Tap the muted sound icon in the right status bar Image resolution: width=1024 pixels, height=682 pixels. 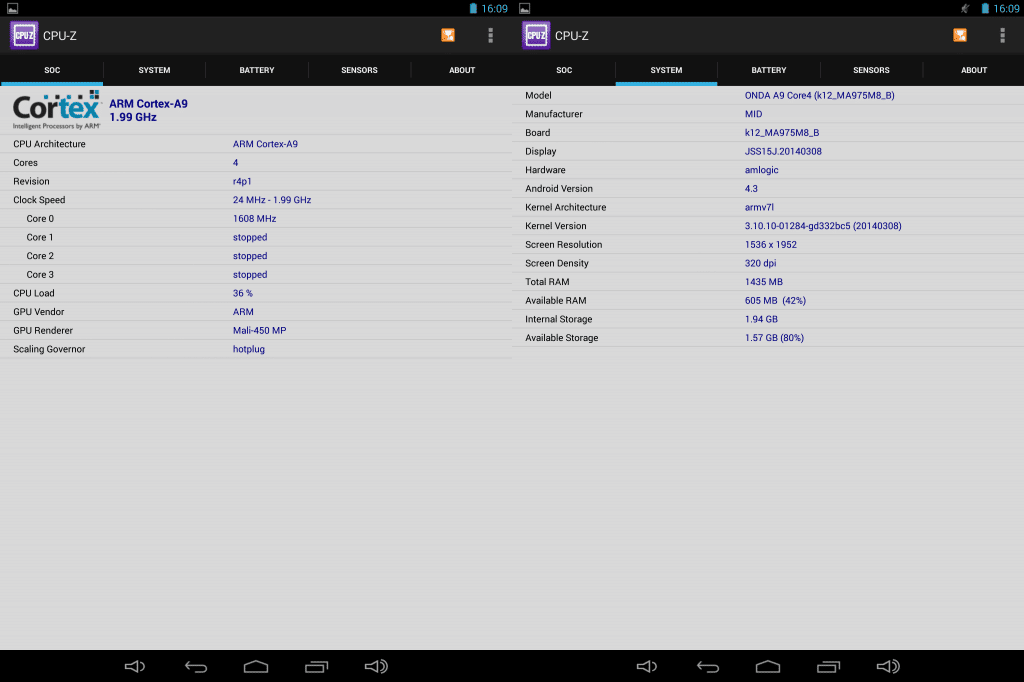(965, 8)
